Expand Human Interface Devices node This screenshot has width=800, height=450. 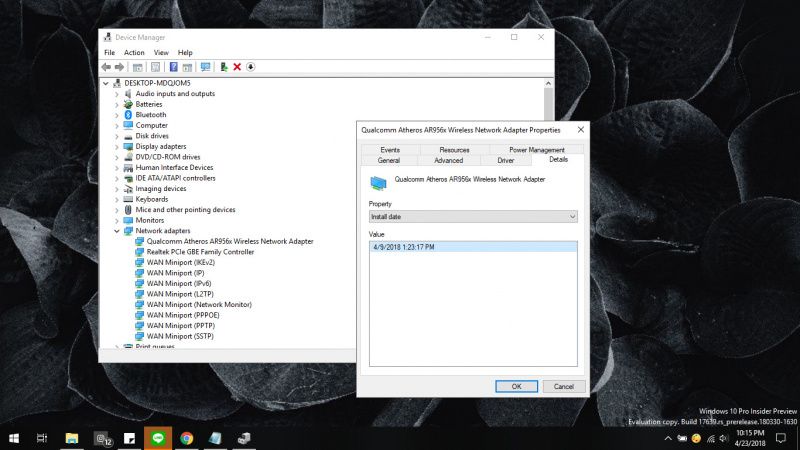tap(117, 168)
